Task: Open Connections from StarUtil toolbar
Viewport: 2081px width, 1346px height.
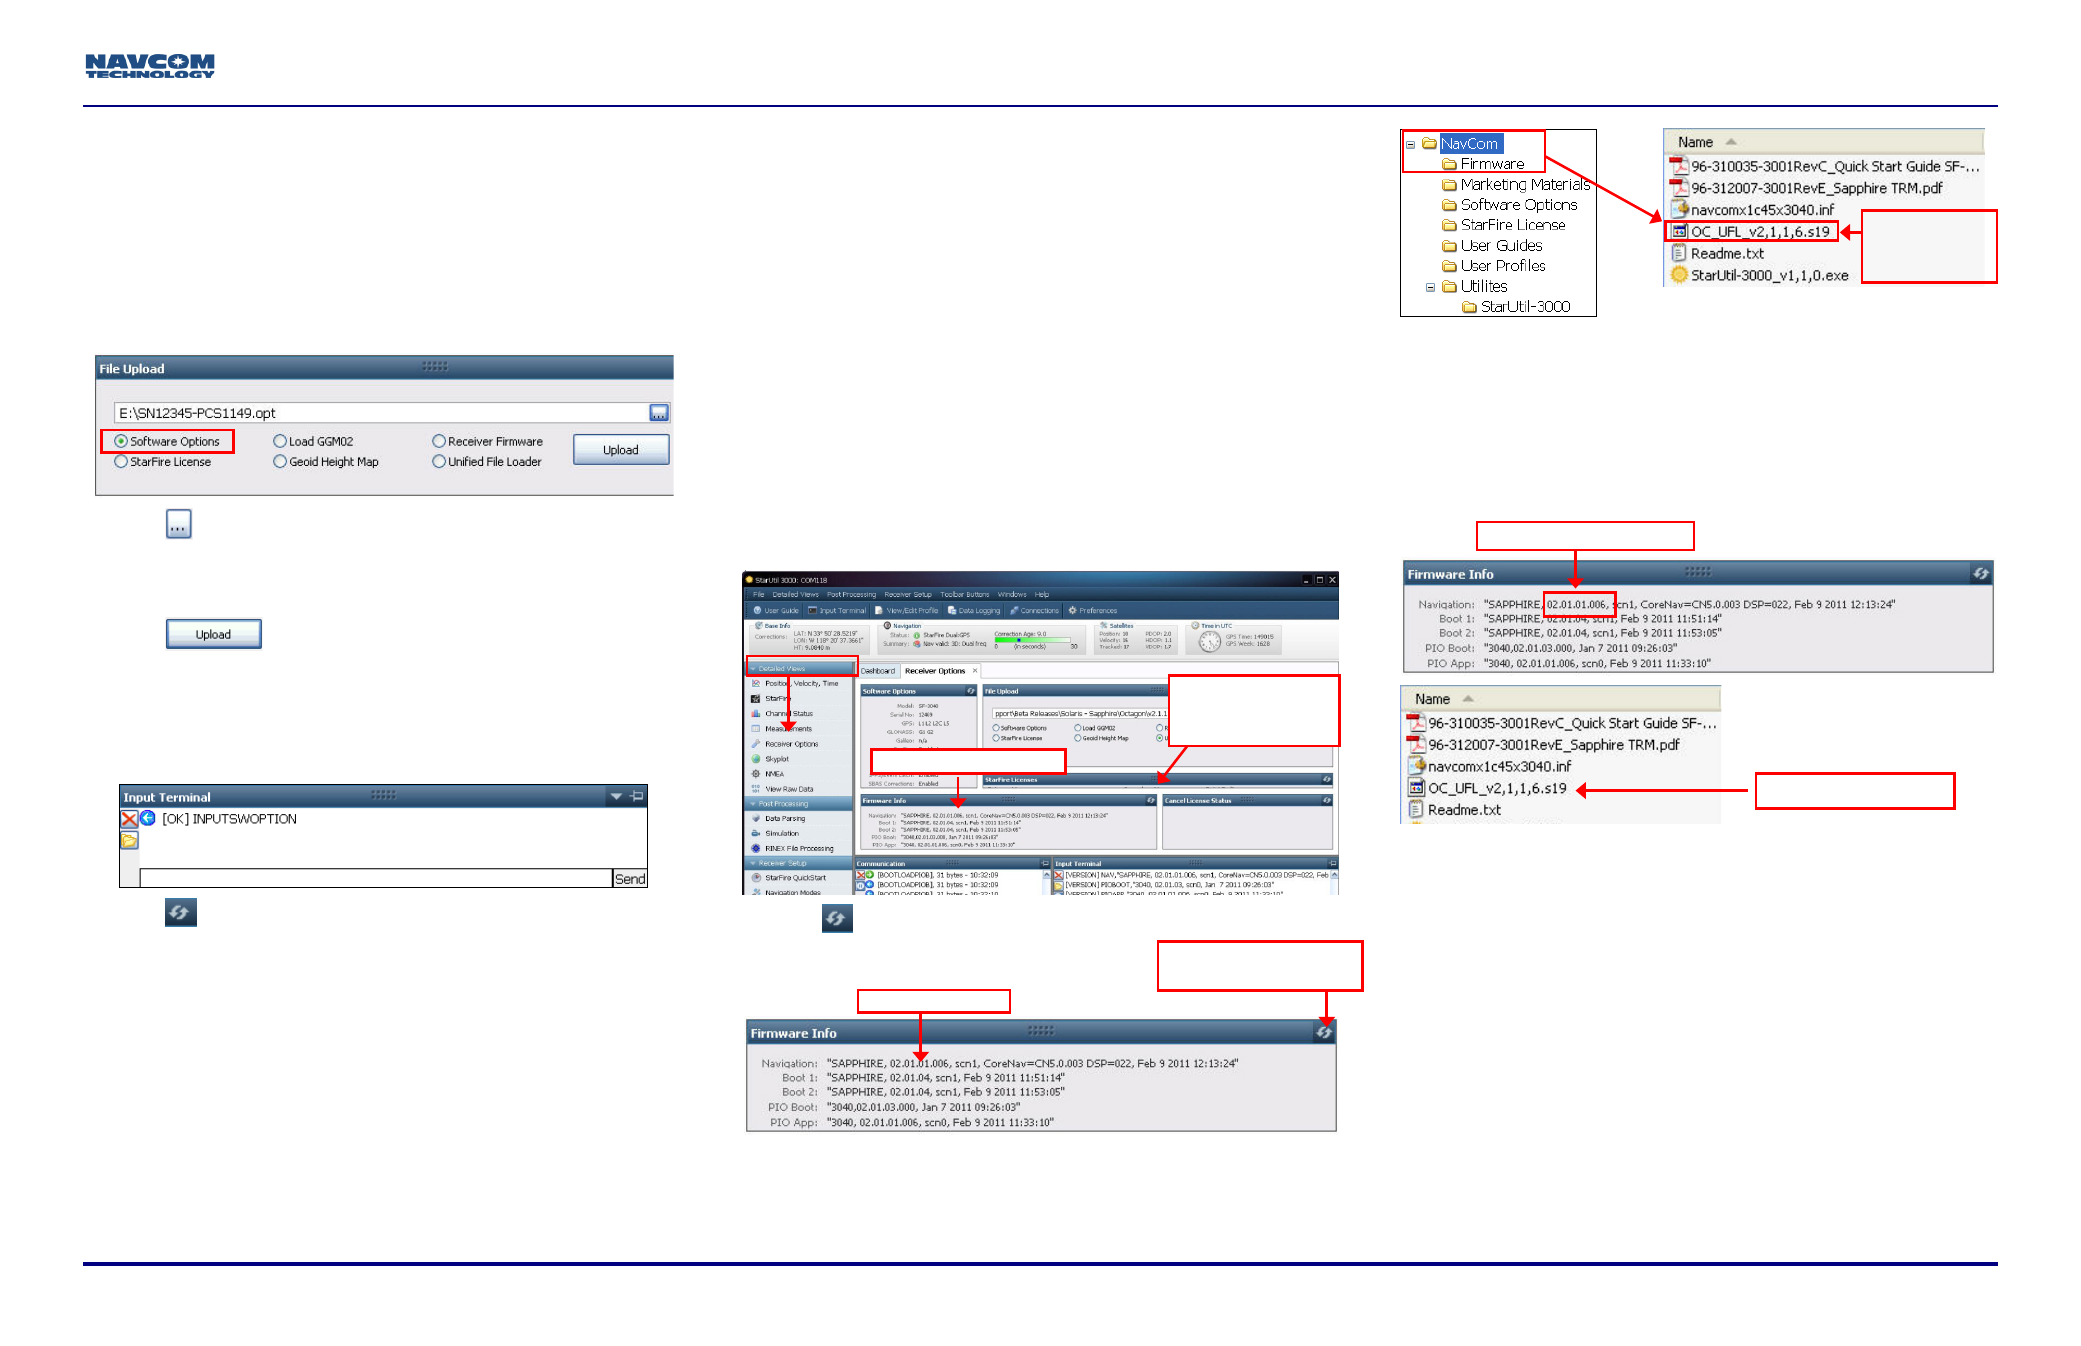Action: (x=1035, y=611)
